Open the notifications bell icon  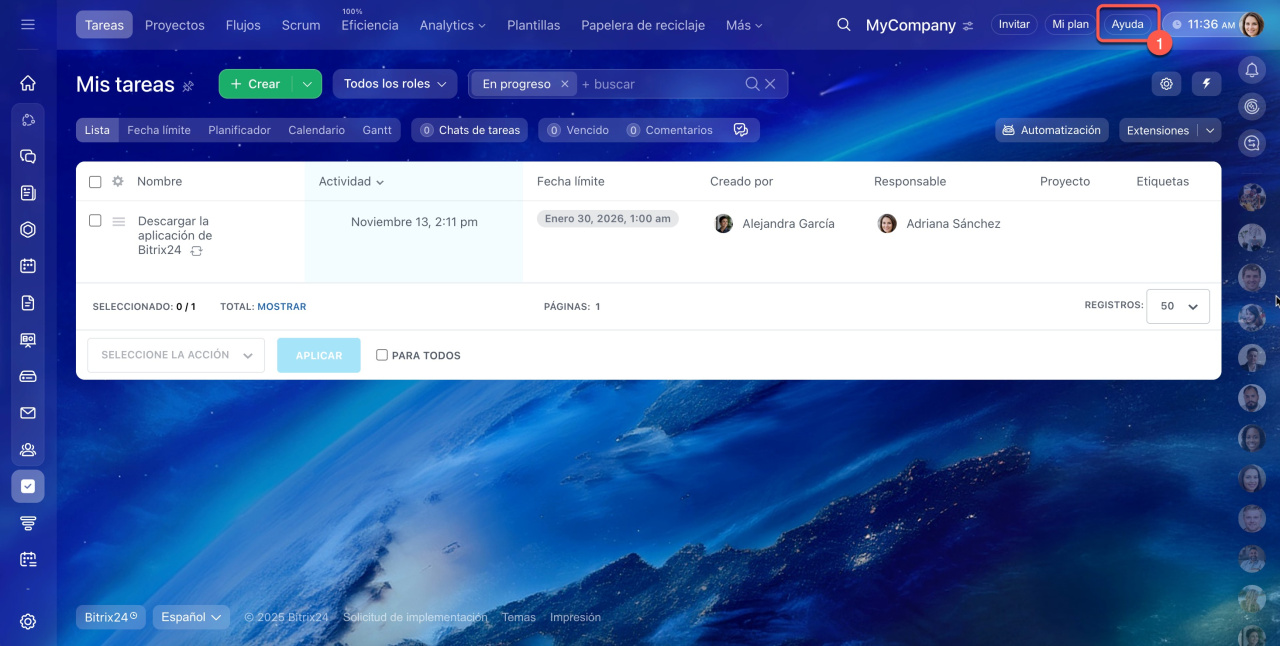point(1252,69)
